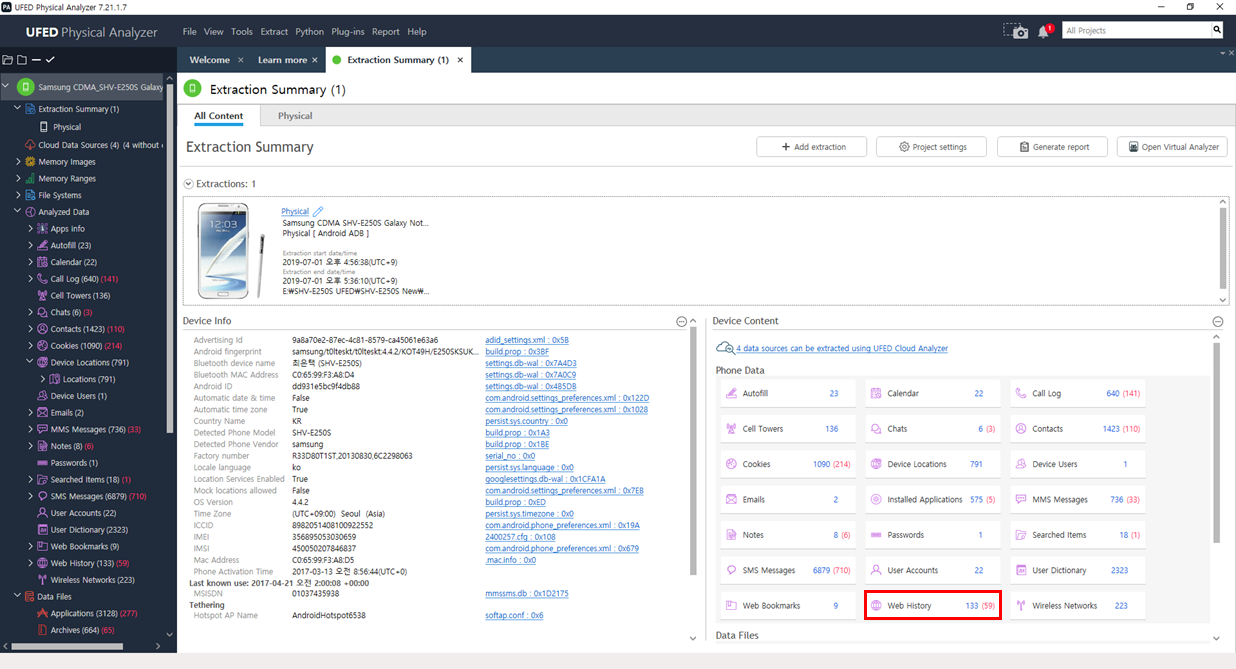Click Open Virtual Analyzer button
The image size is (1236, 669).
tap(1172, 147)
